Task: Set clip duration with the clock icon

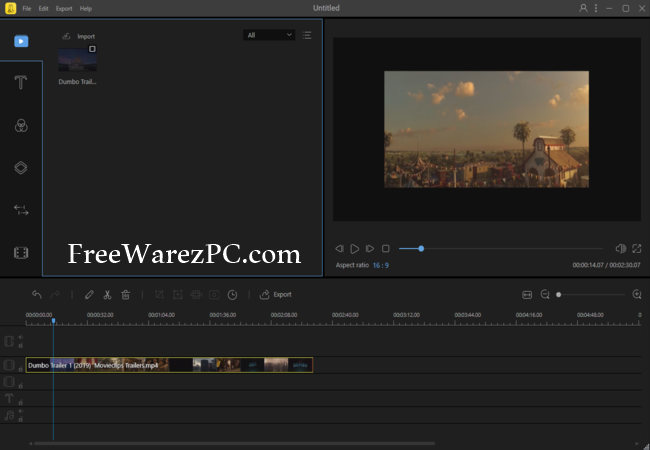Action: (x=233, y=295)
